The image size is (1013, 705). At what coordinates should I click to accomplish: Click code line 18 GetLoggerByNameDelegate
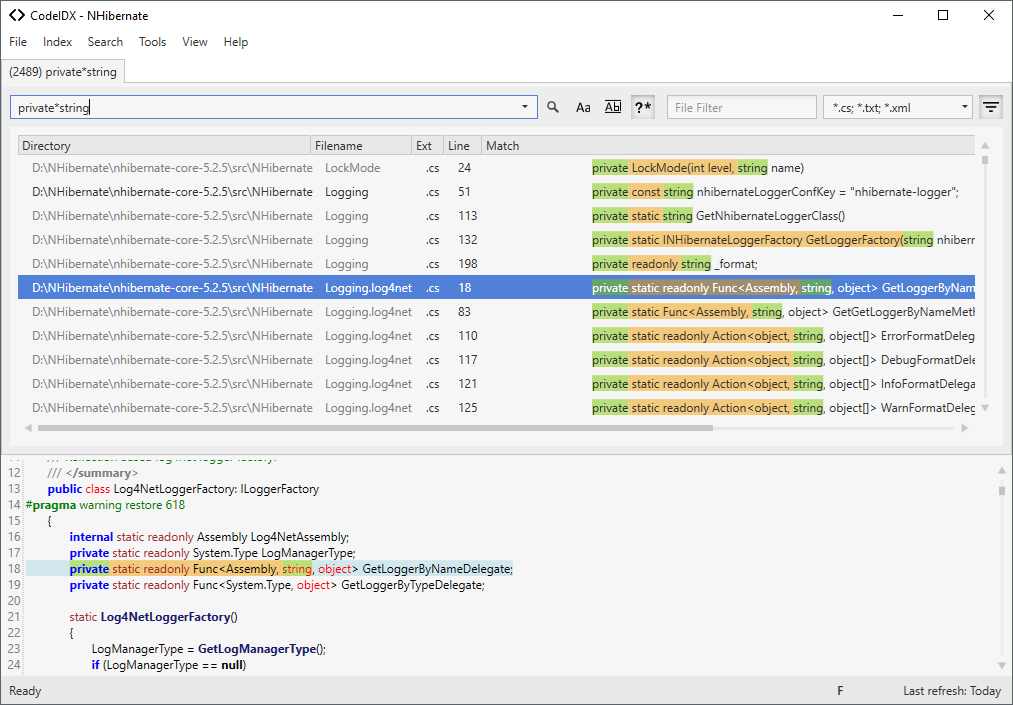(x=291, y=569)
